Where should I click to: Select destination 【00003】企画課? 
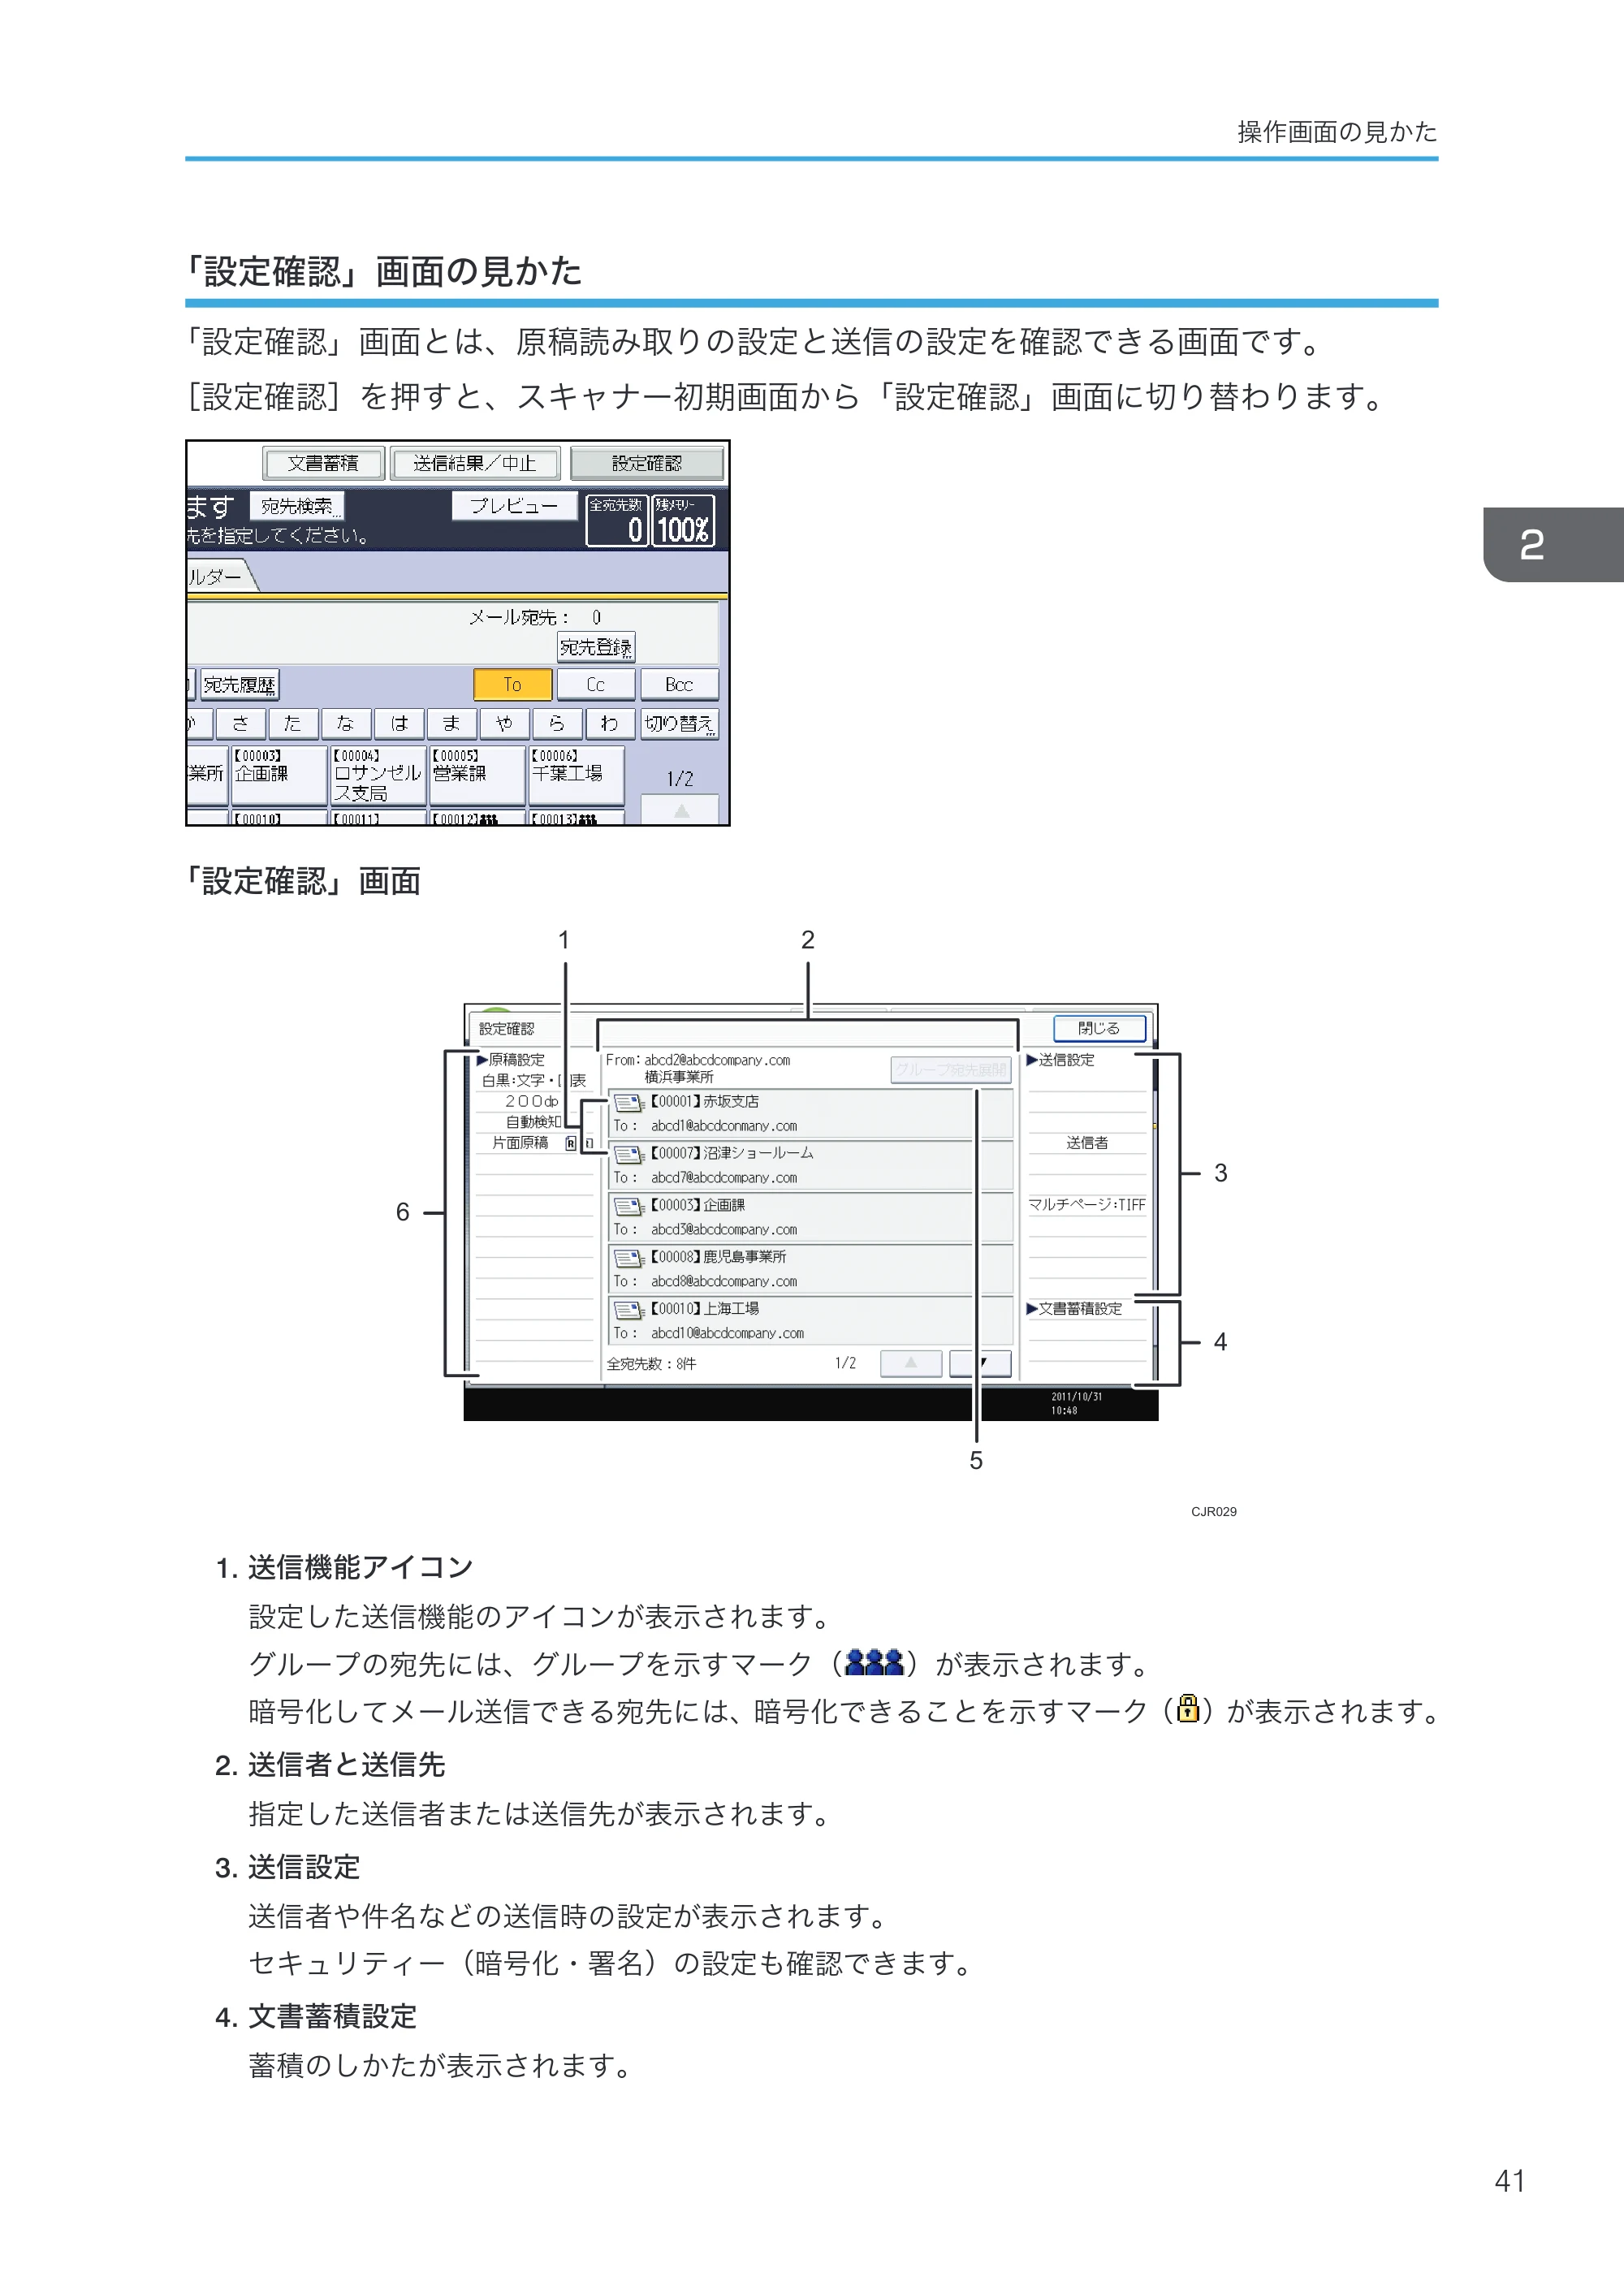coord(279,775)
